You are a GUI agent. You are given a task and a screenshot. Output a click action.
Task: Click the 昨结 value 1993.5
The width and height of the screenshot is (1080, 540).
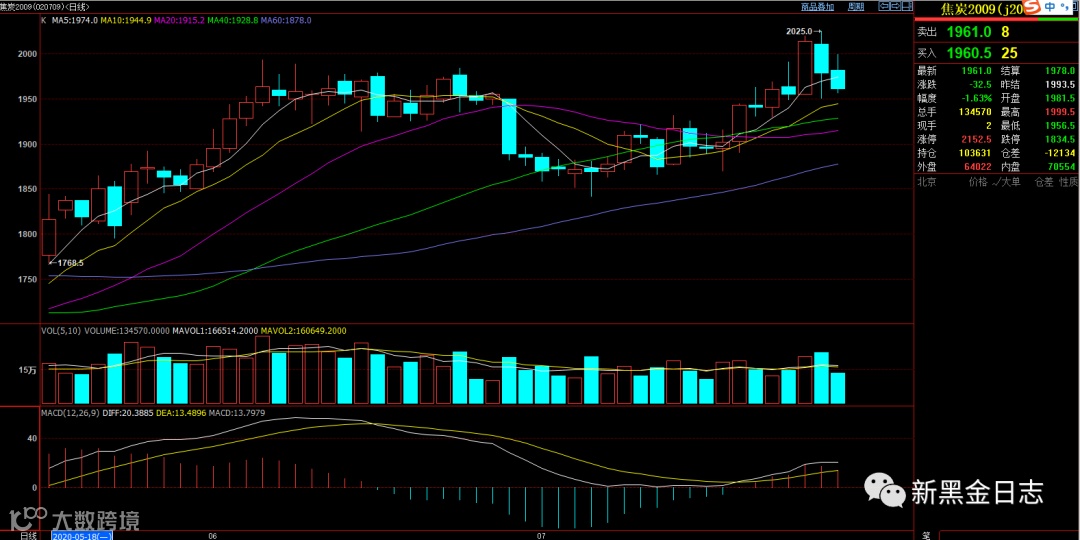click(x=1061, y=84)
